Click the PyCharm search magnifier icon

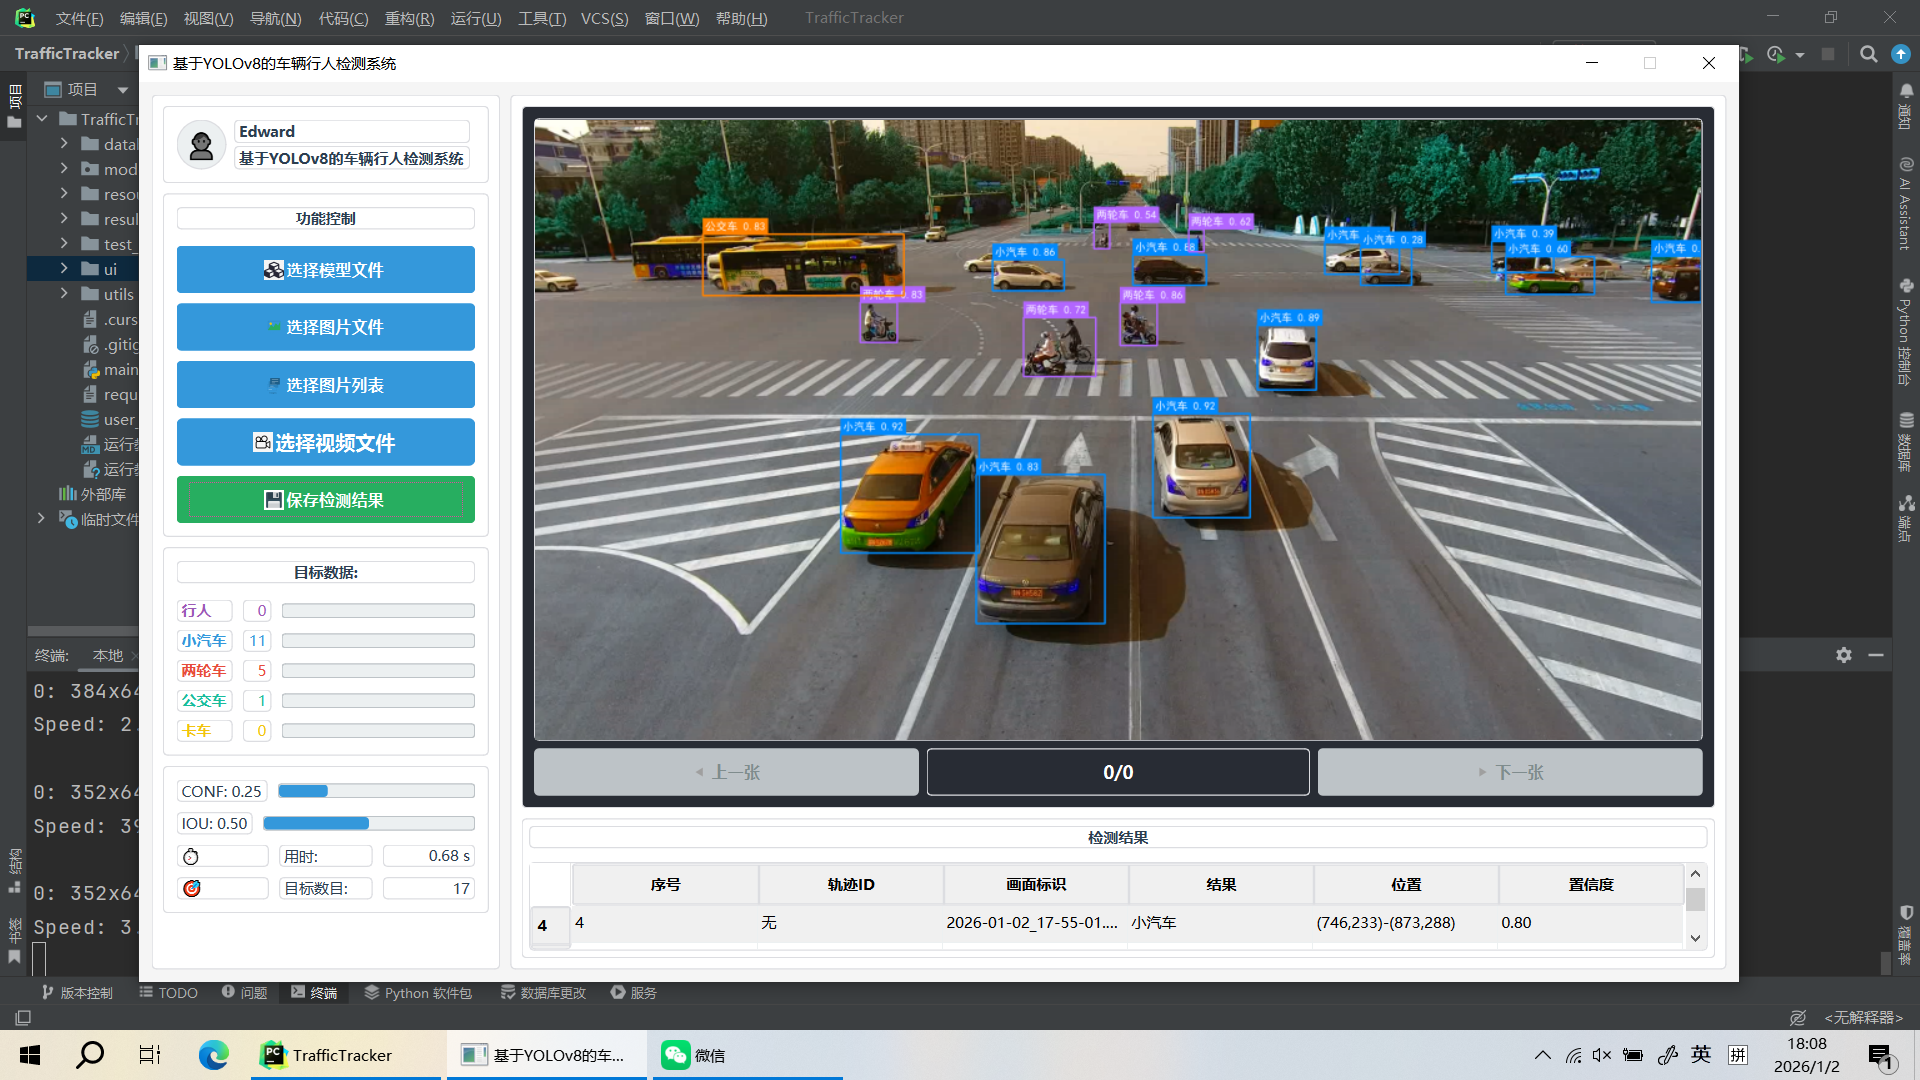pyautogui.click(x=1868, y=55)
